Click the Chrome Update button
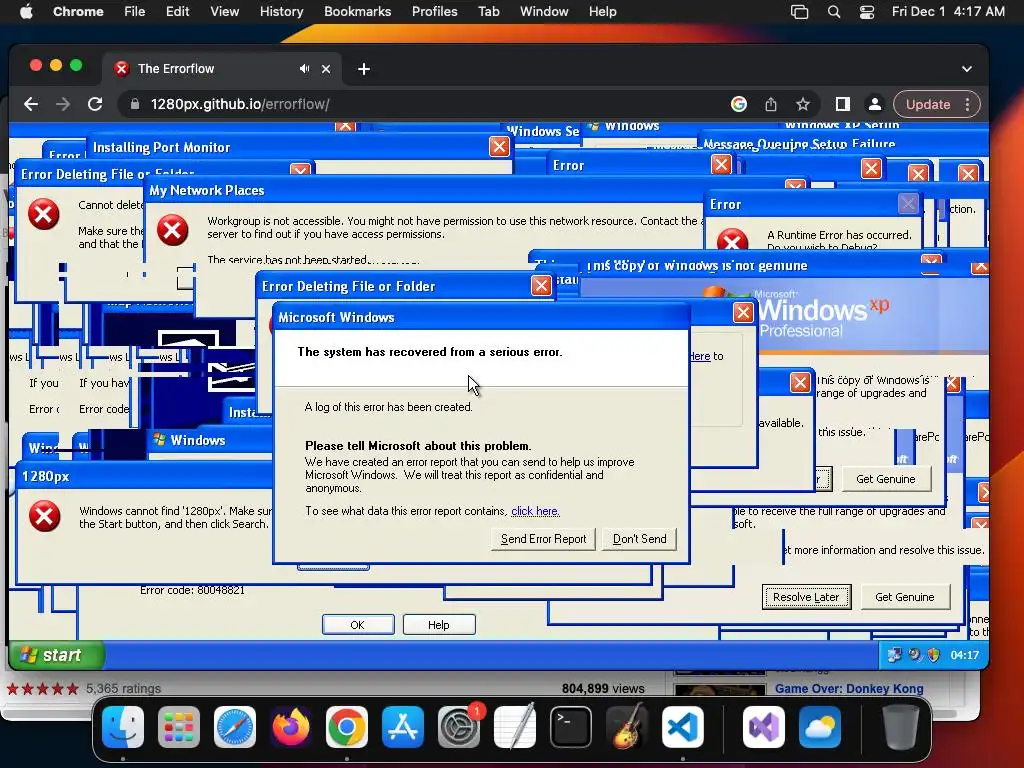 [927, 104]
